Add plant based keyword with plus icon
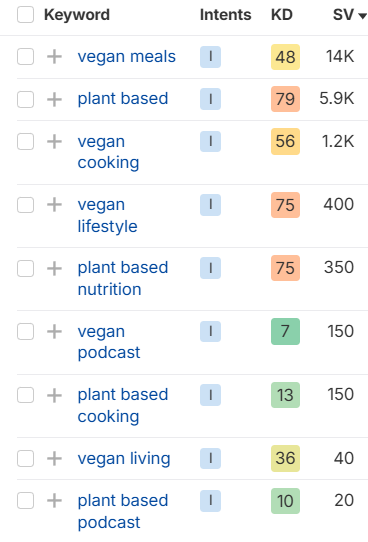This screenshot has width=368, height=542. 54,100
